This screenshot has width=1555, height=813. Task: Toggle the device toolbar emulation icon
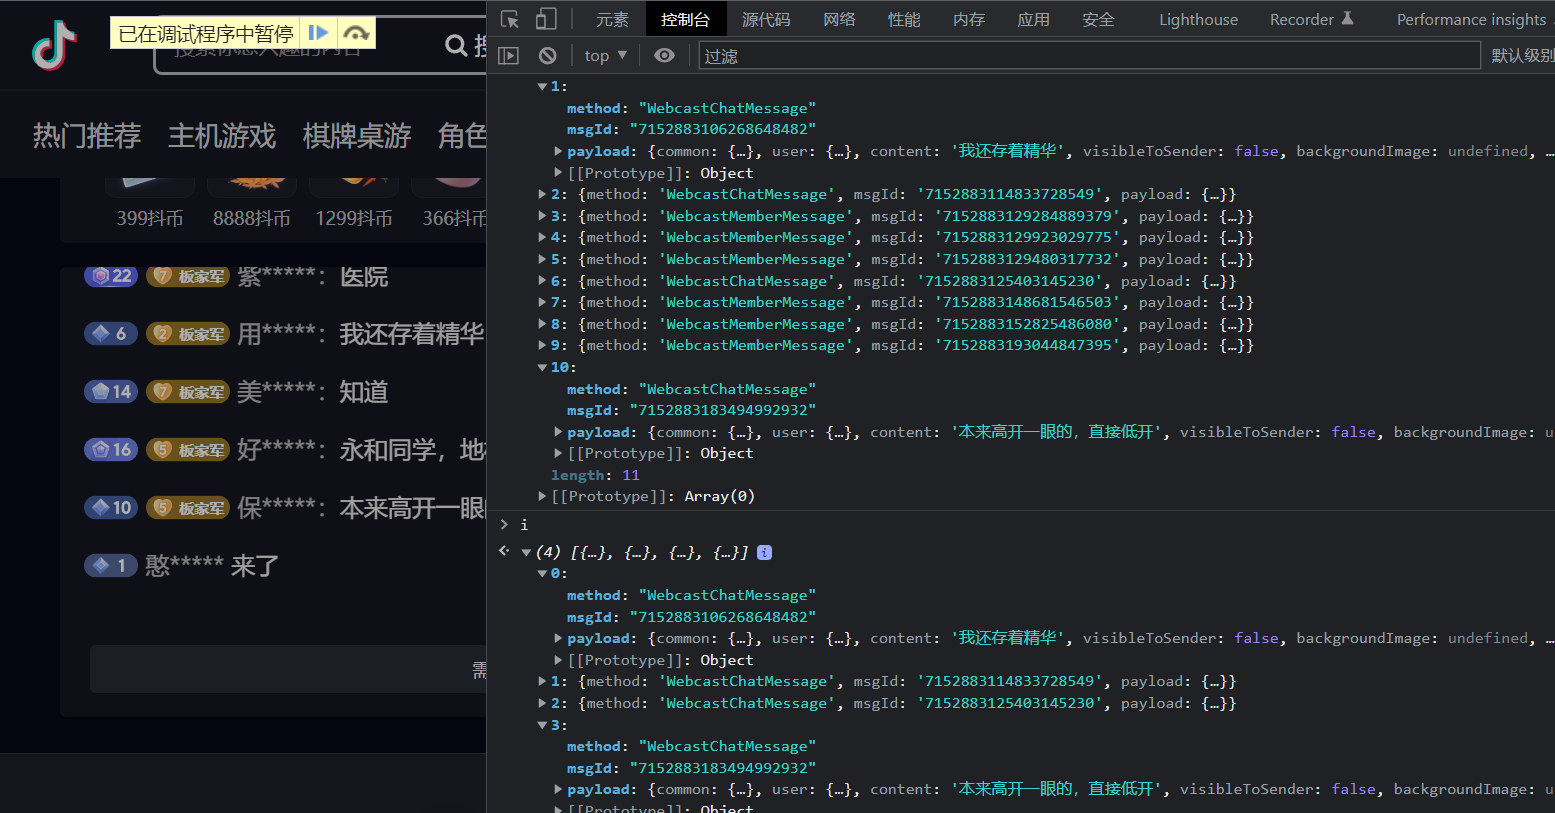(546, 19)
